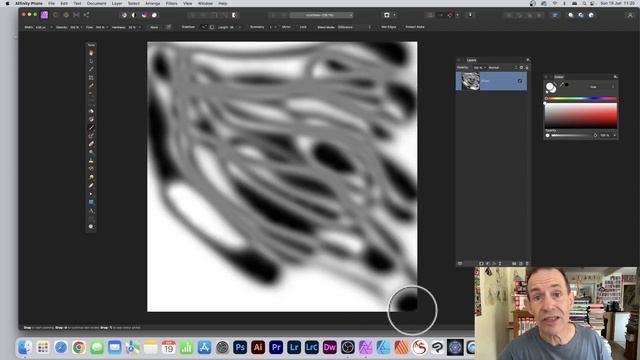640x360 pixels.
Task: Open Google Chrome from the Dock
Action: (79, 347)
